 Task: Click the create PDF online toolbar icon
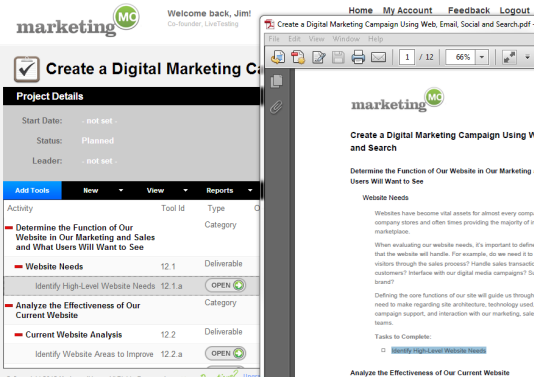pos(278,57)
